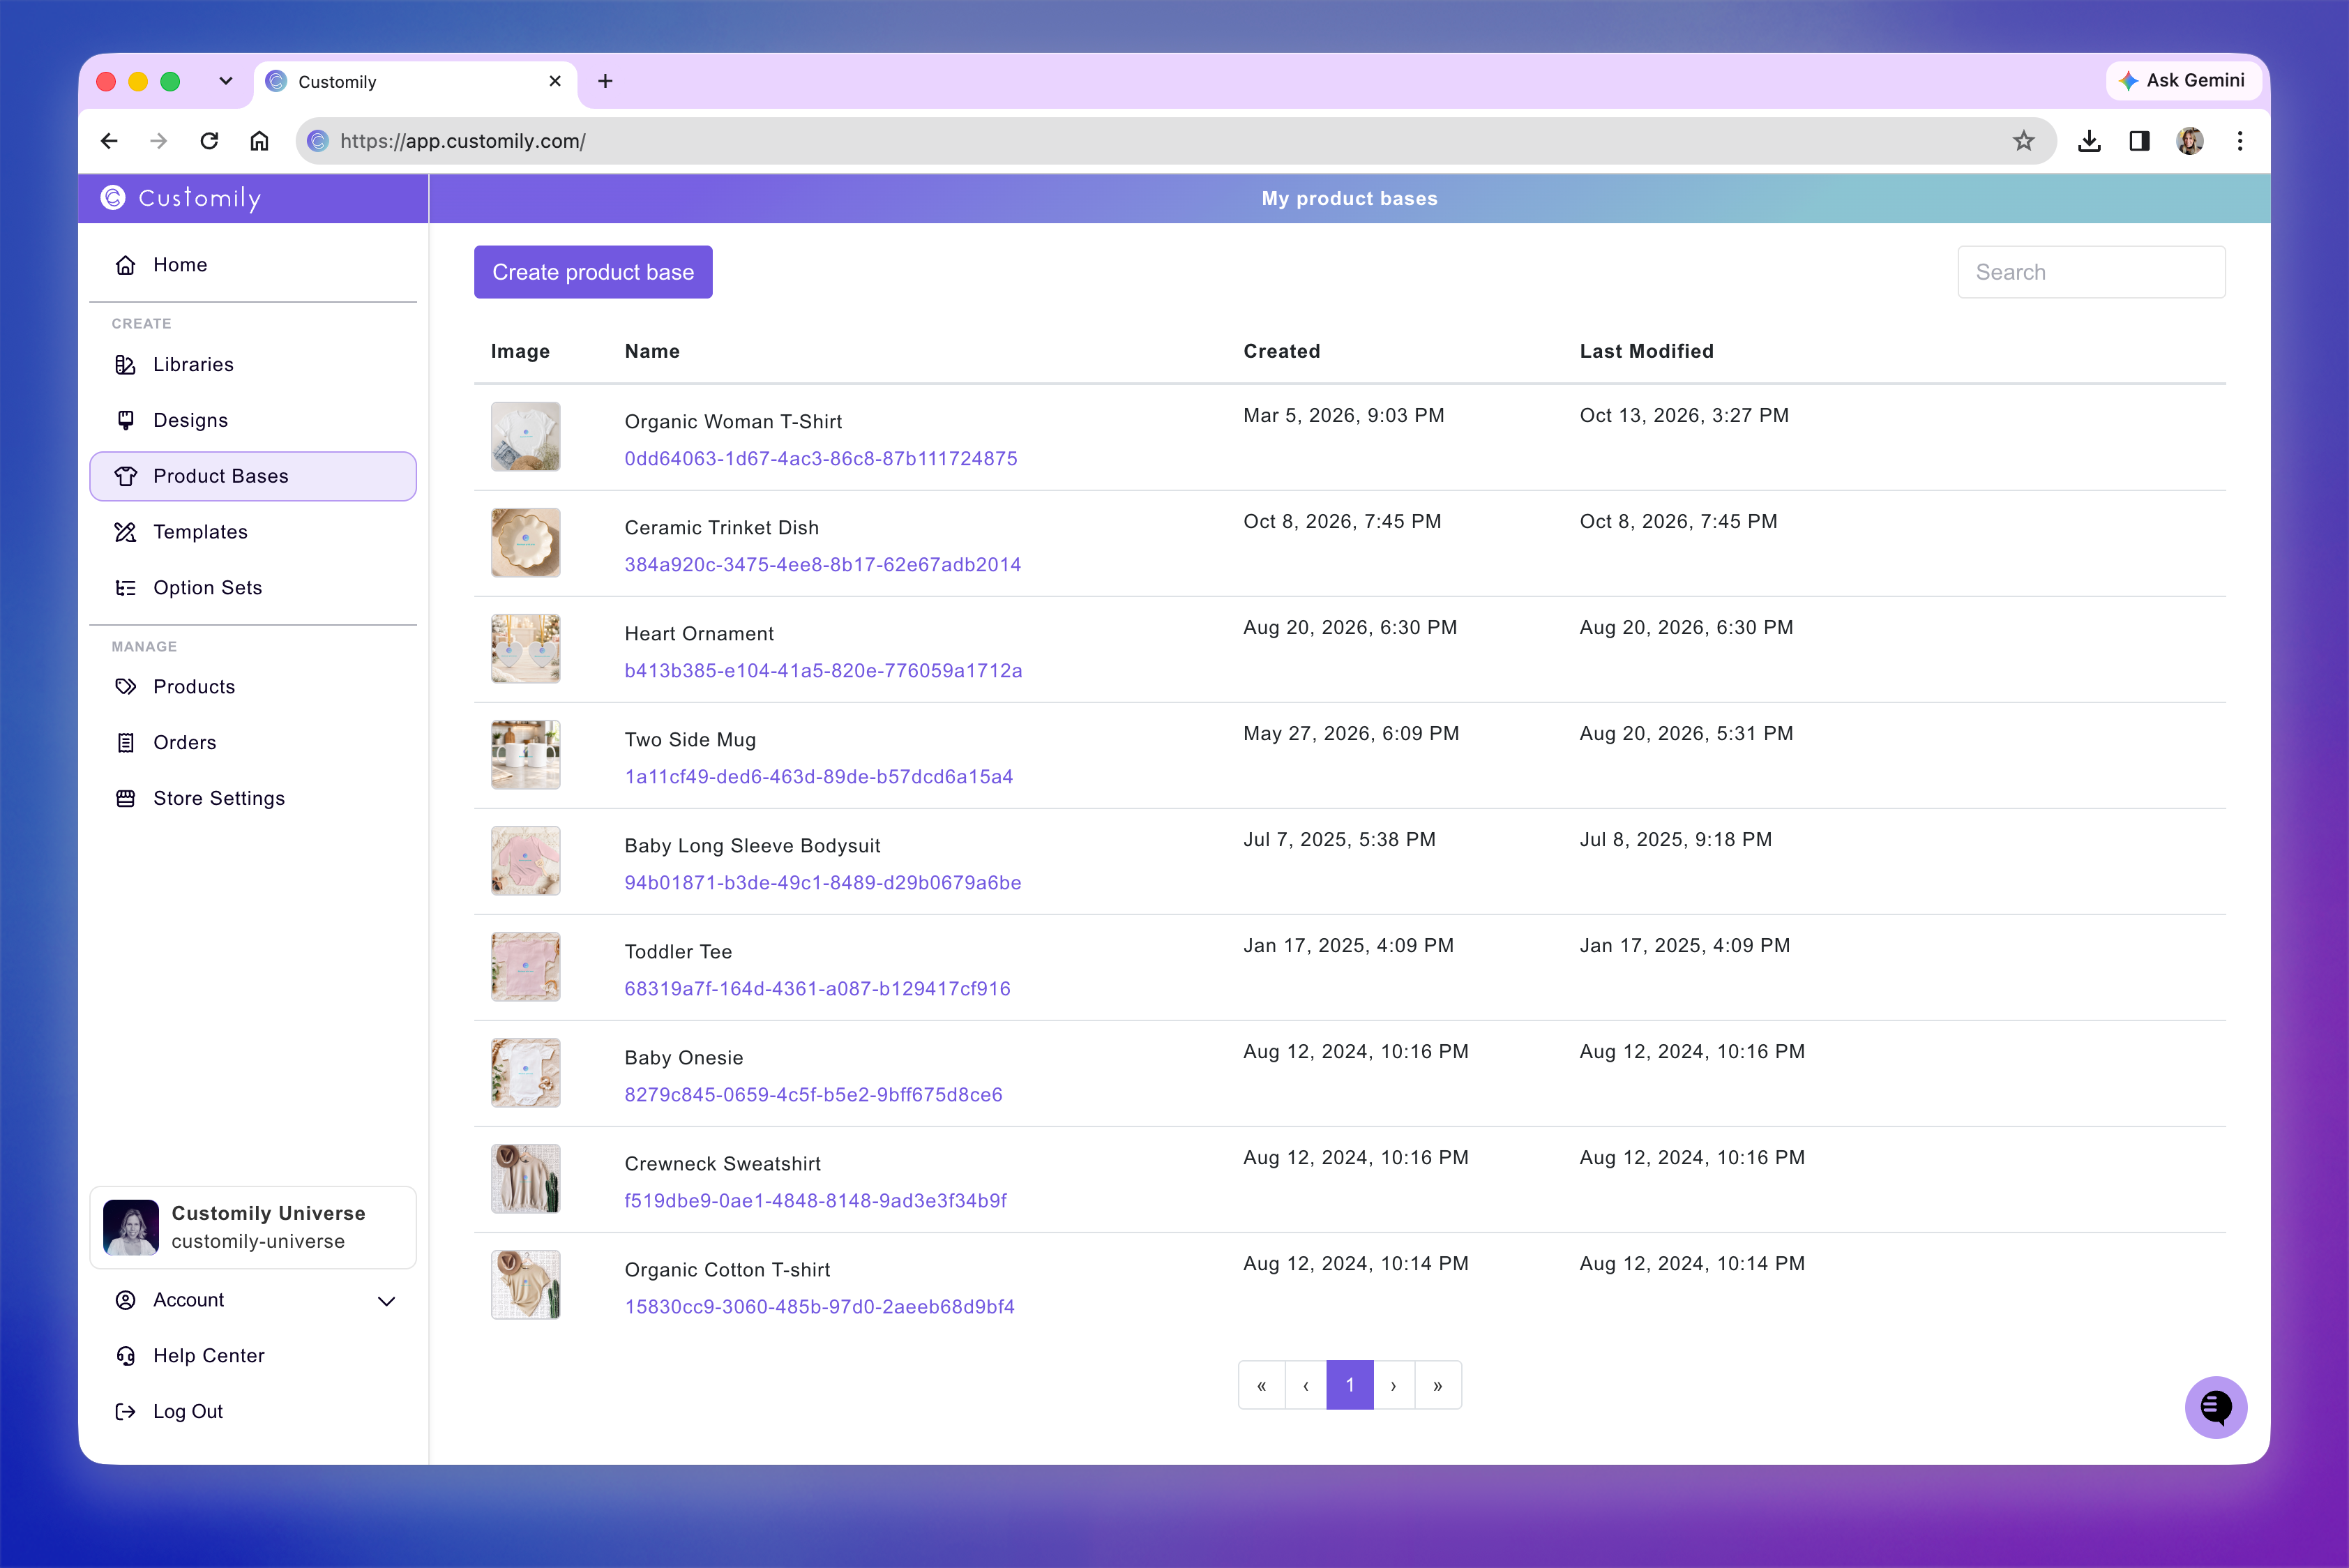The width and height of the screenshot is (2349, 1568).
Task: Jump to the last page with »
Action: 1437,1385
